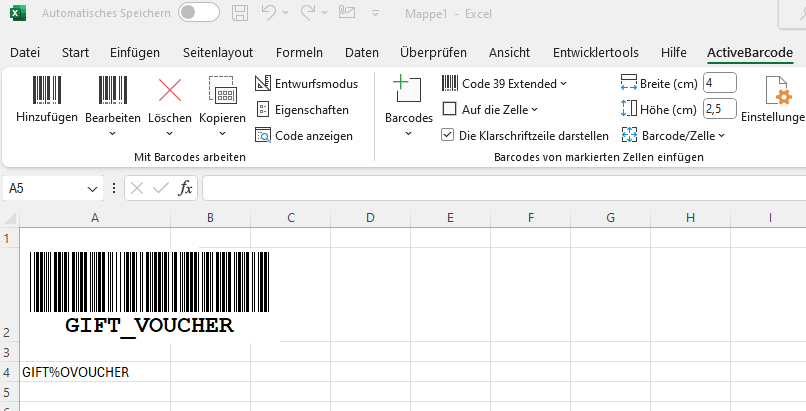Viewport: 806px width, 411px height.
Task: Click the Excel application logo icon
Action: point(18,13)
